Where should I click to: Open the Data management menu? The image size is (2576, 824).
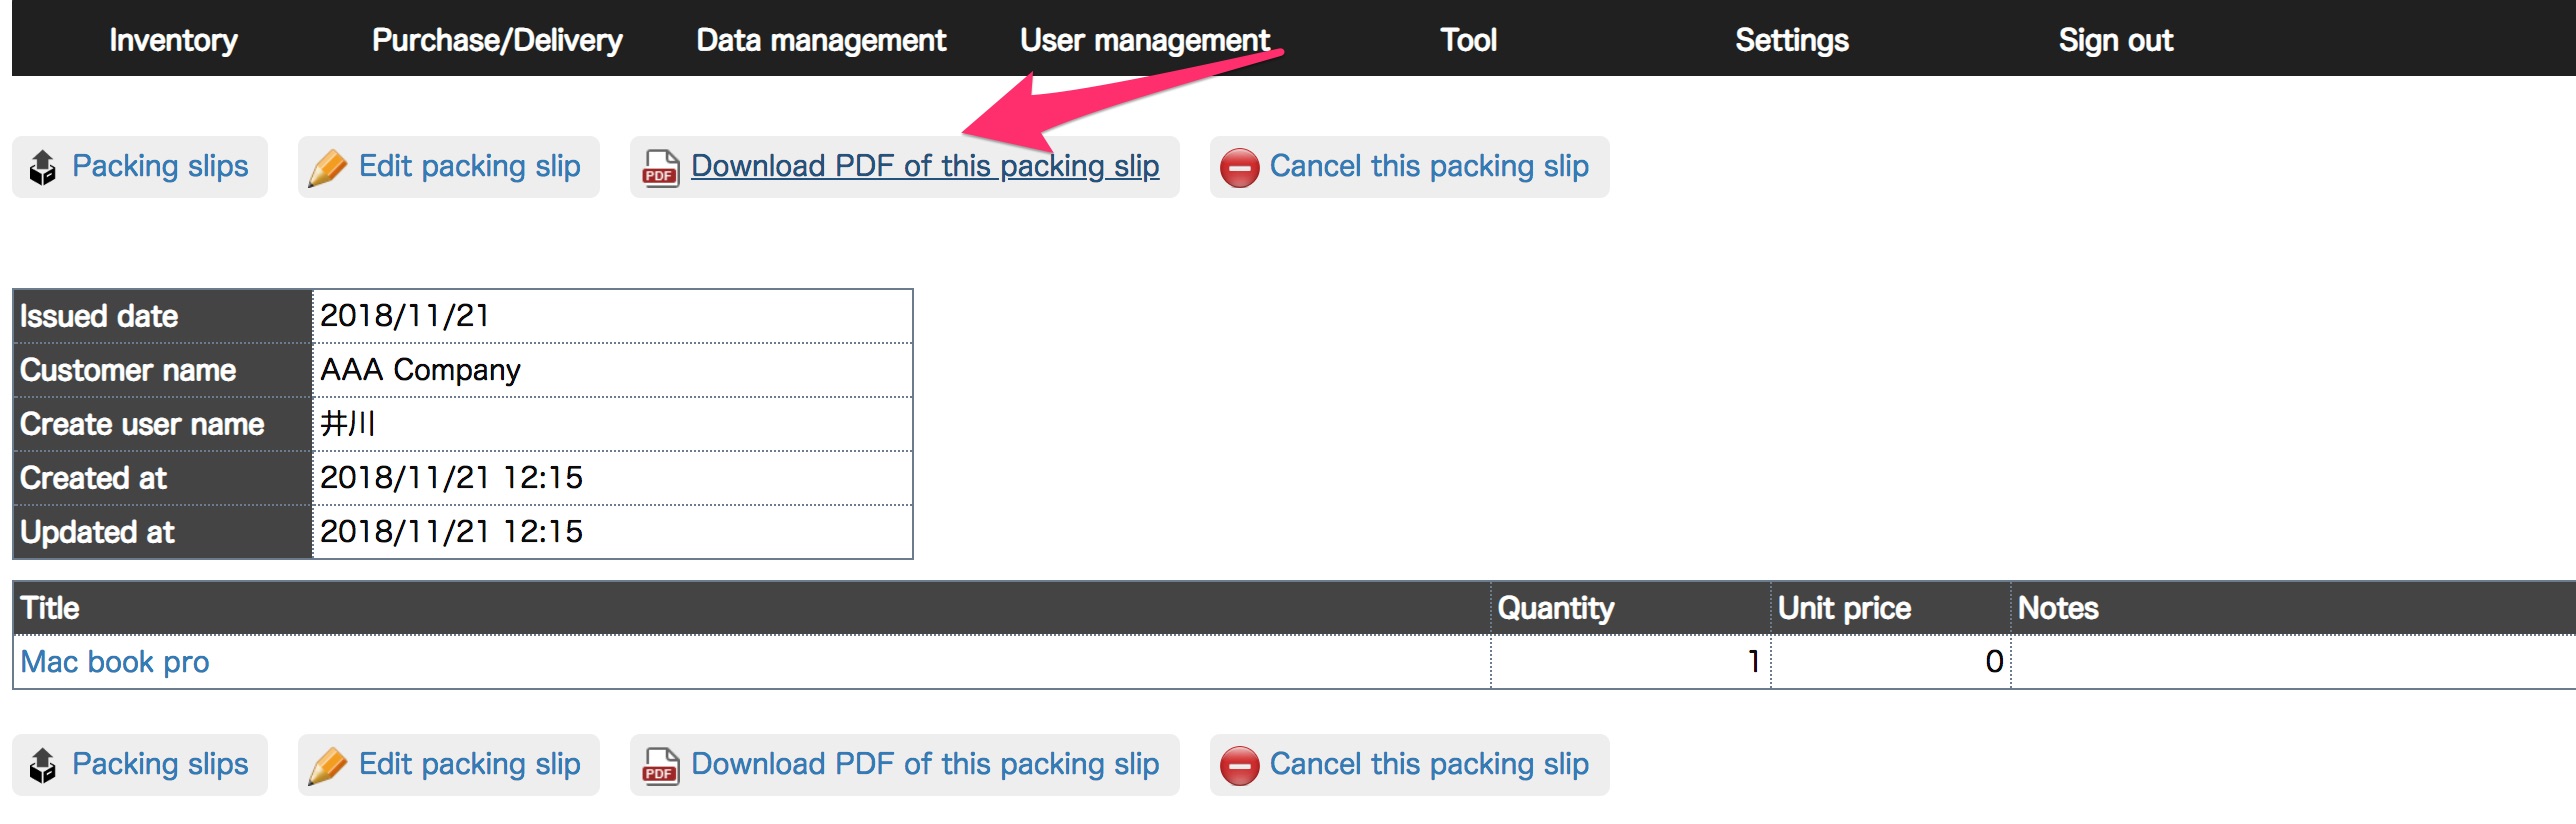(821, 40)
